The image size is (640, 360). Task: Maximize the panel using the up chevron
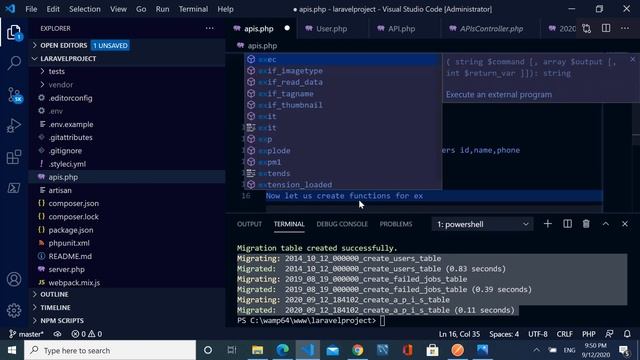click(606, 224)
